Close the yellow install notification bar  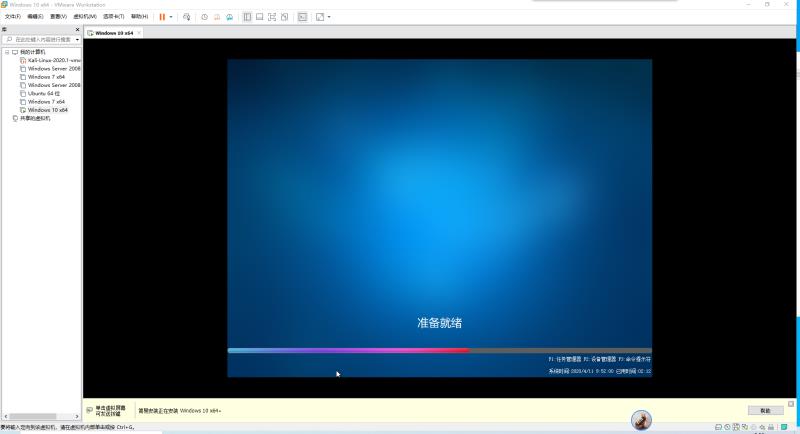[791, 404]
